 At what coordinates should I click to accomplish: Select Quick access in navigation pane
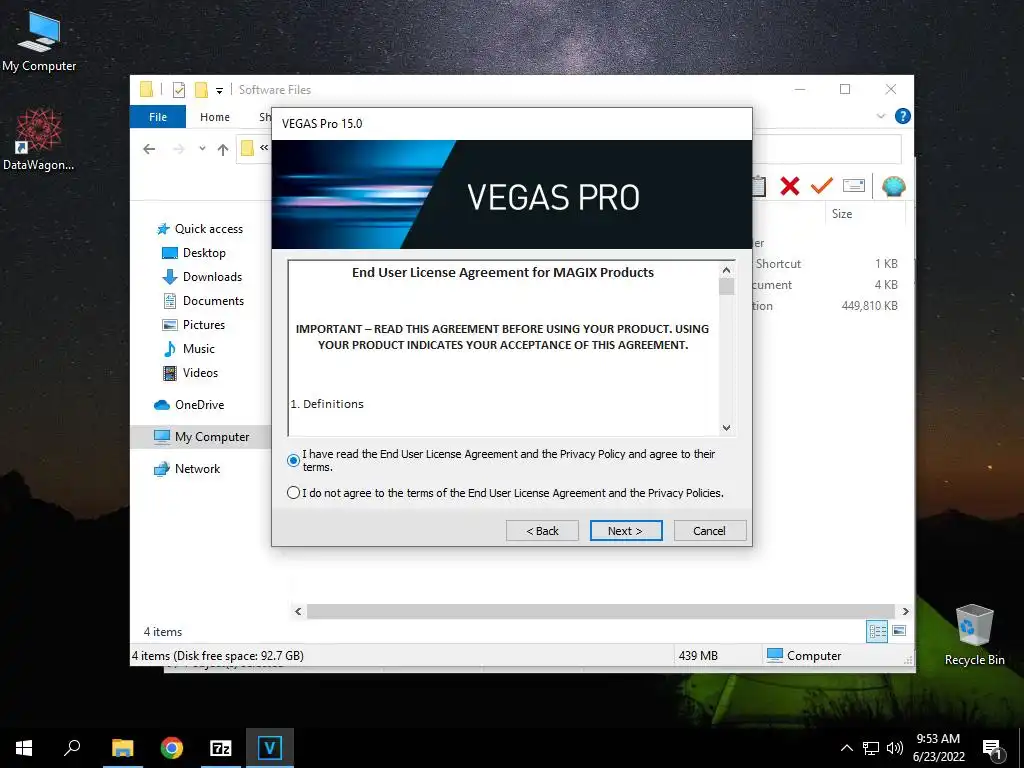(200, 229)
